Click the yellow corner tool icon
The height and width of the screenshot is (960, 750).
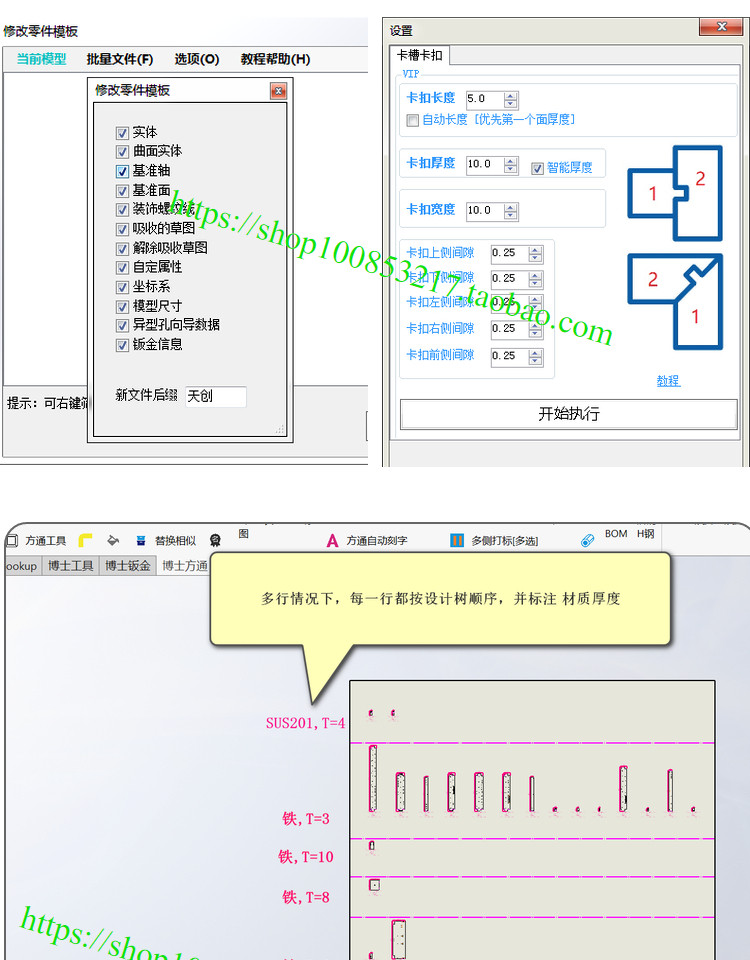(x=85, y=540)
